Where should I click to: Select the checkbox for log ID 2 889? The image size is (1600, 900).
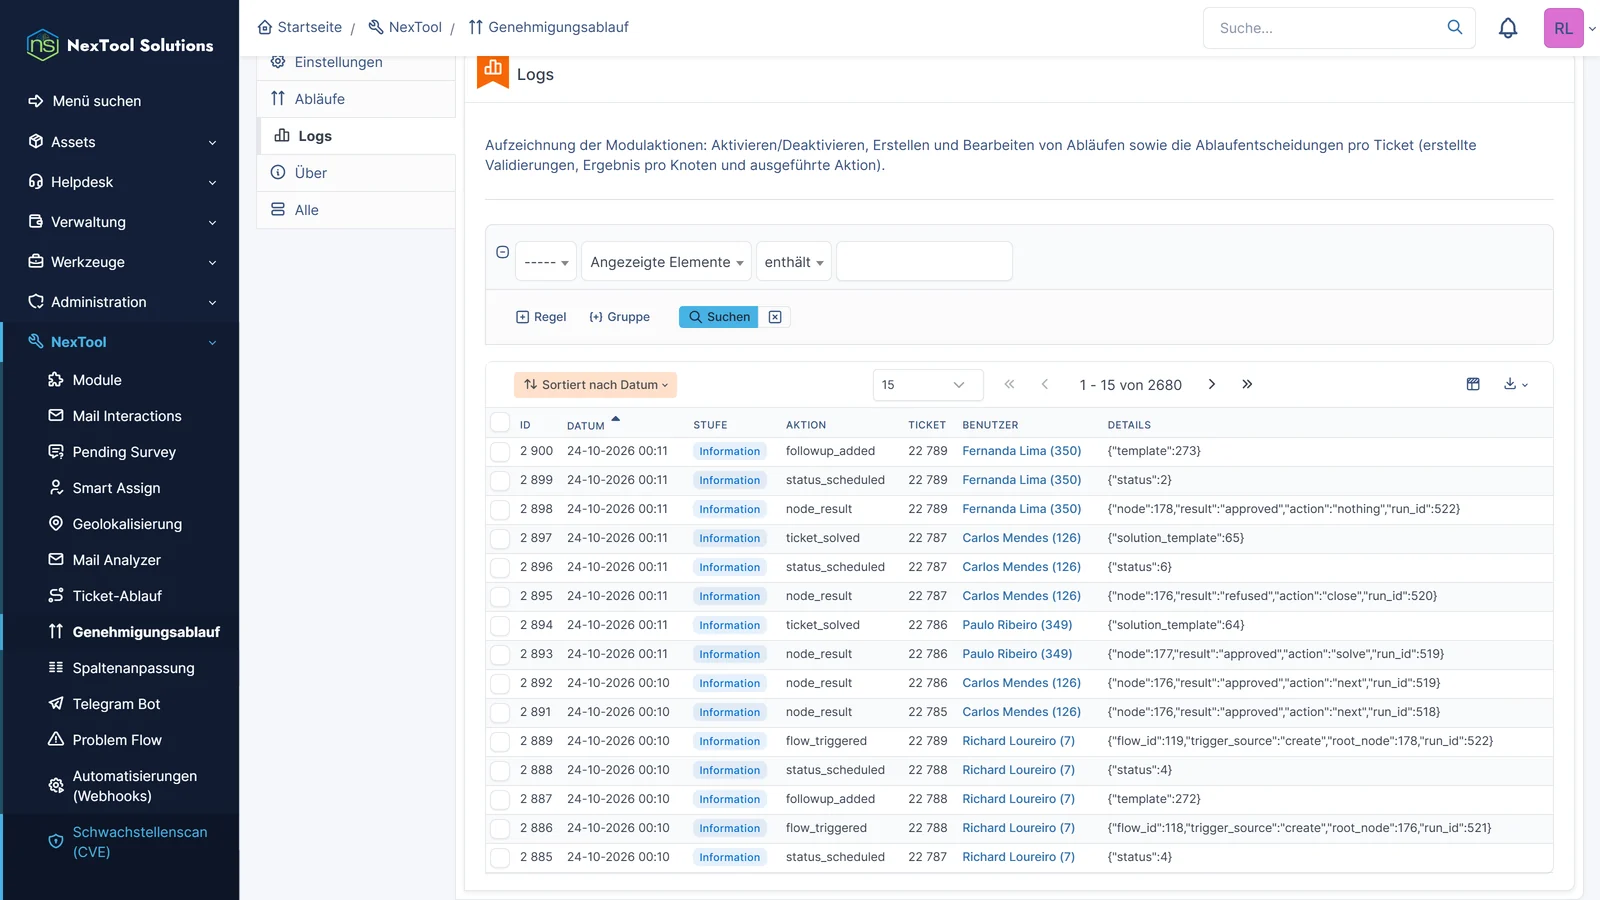(x=500, y=741)
